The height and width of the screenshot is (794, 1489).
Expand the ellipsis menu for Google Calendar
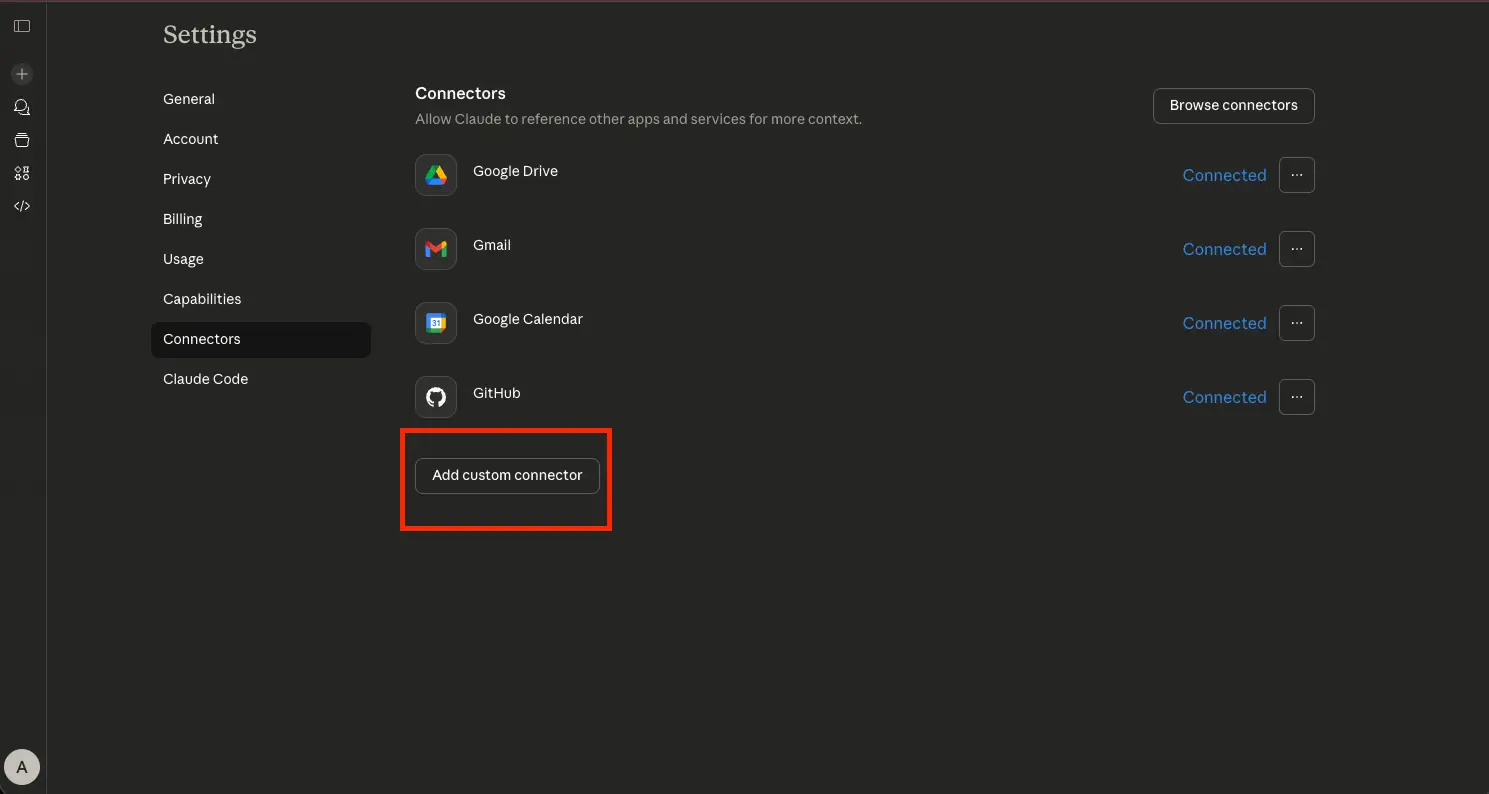pos(1297,323)
